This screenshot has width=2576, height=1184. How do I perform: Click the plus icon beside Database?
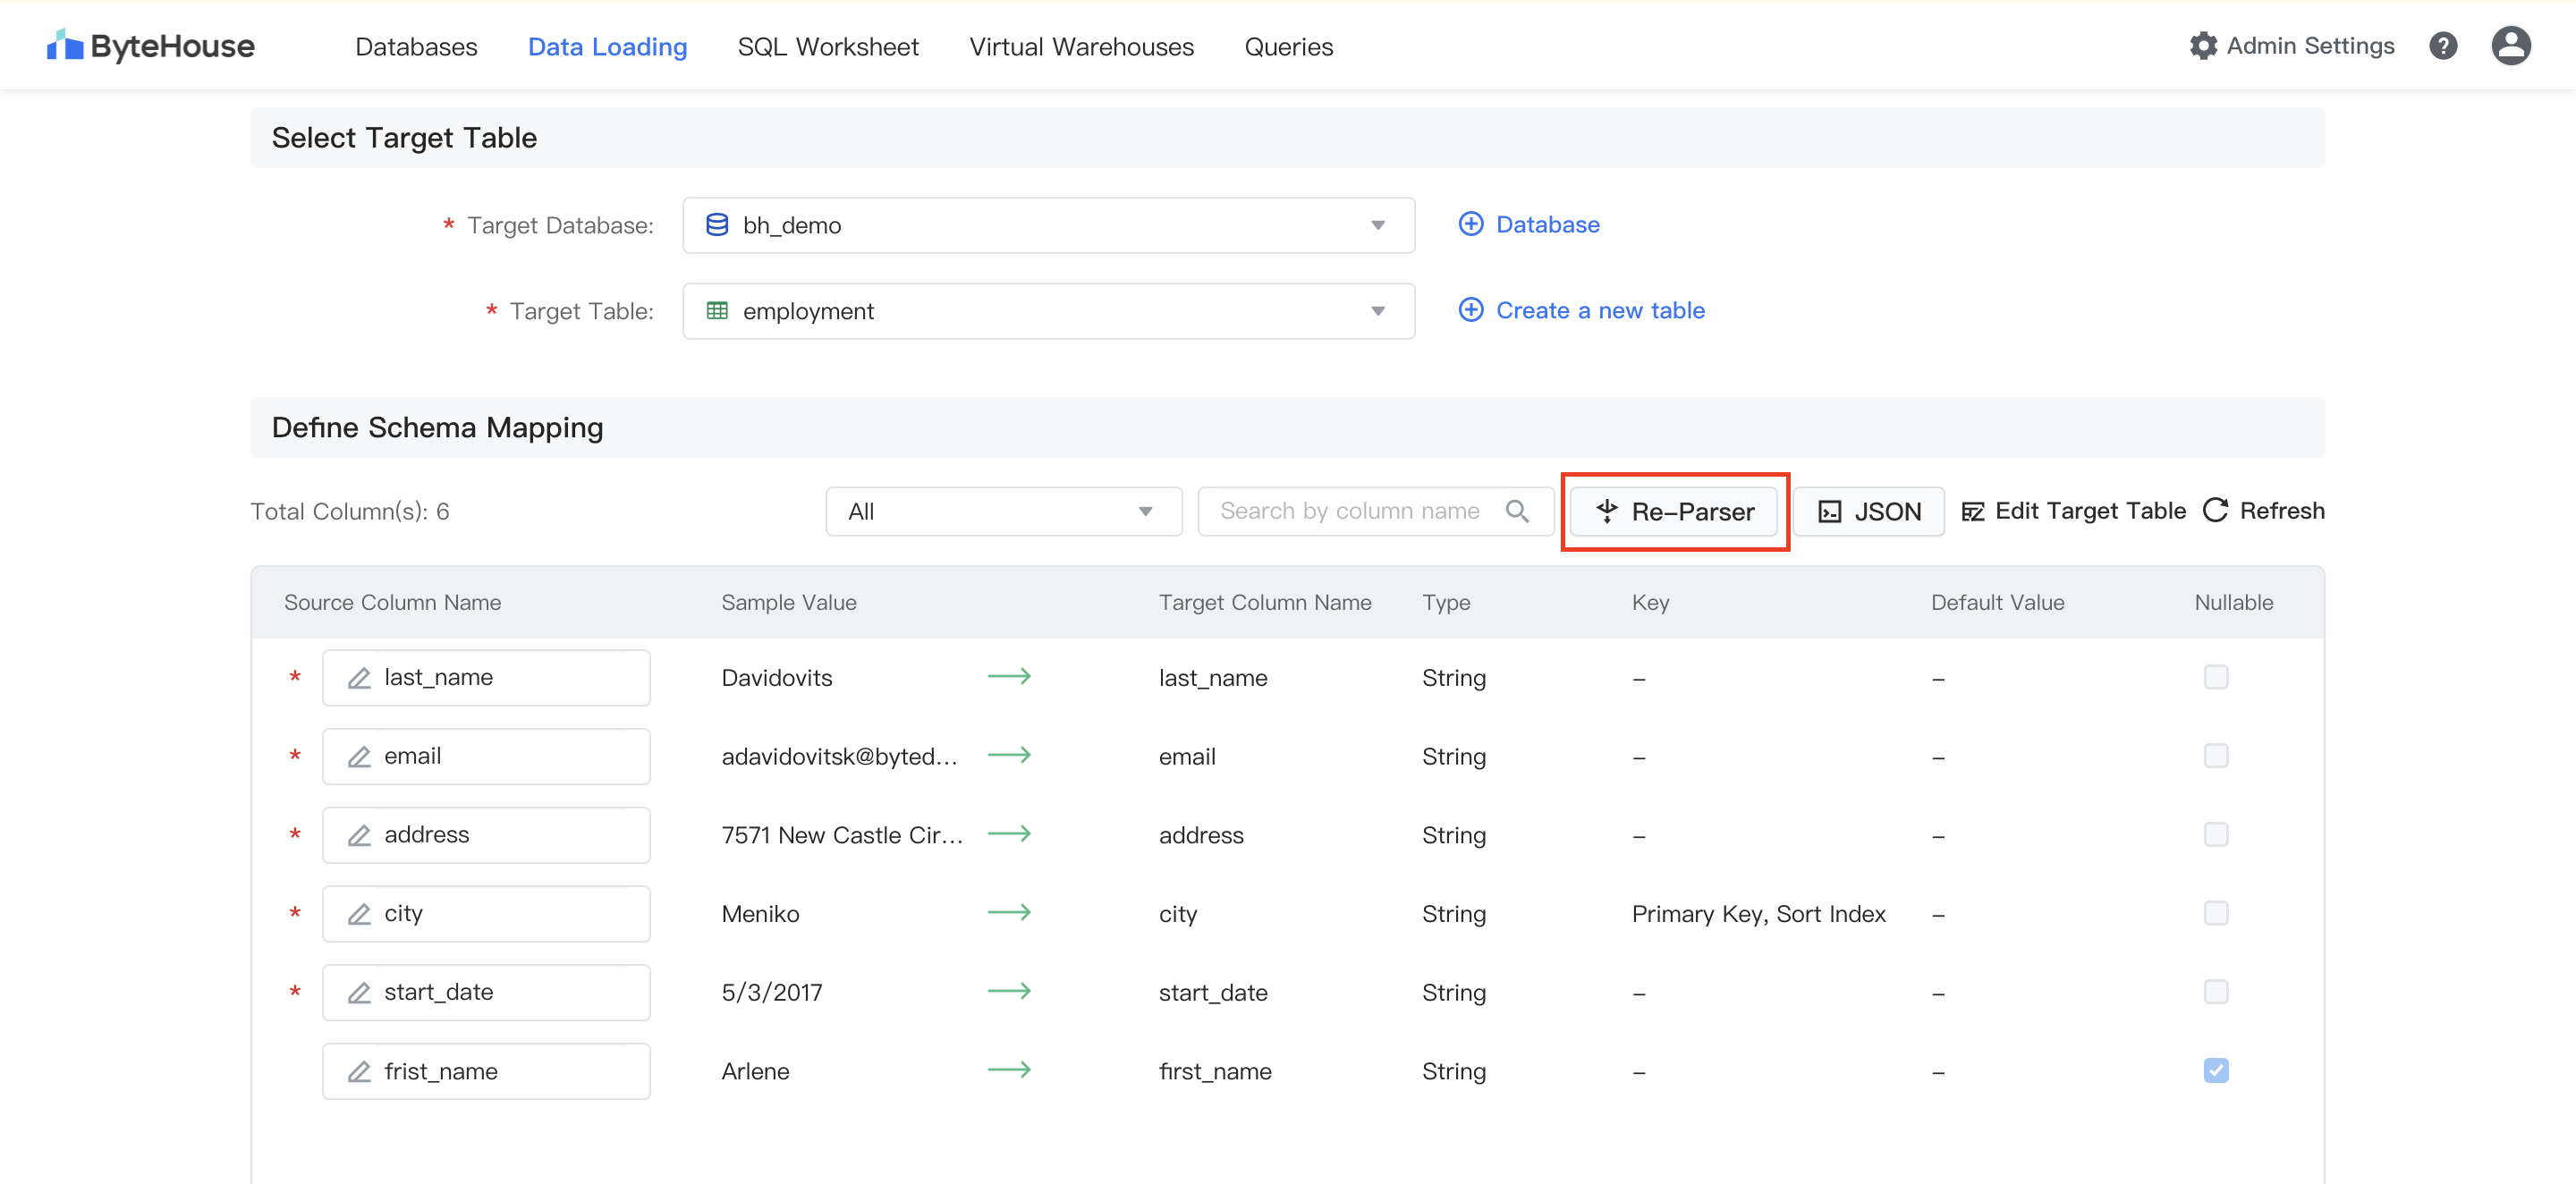click(x=1470, y=224)
